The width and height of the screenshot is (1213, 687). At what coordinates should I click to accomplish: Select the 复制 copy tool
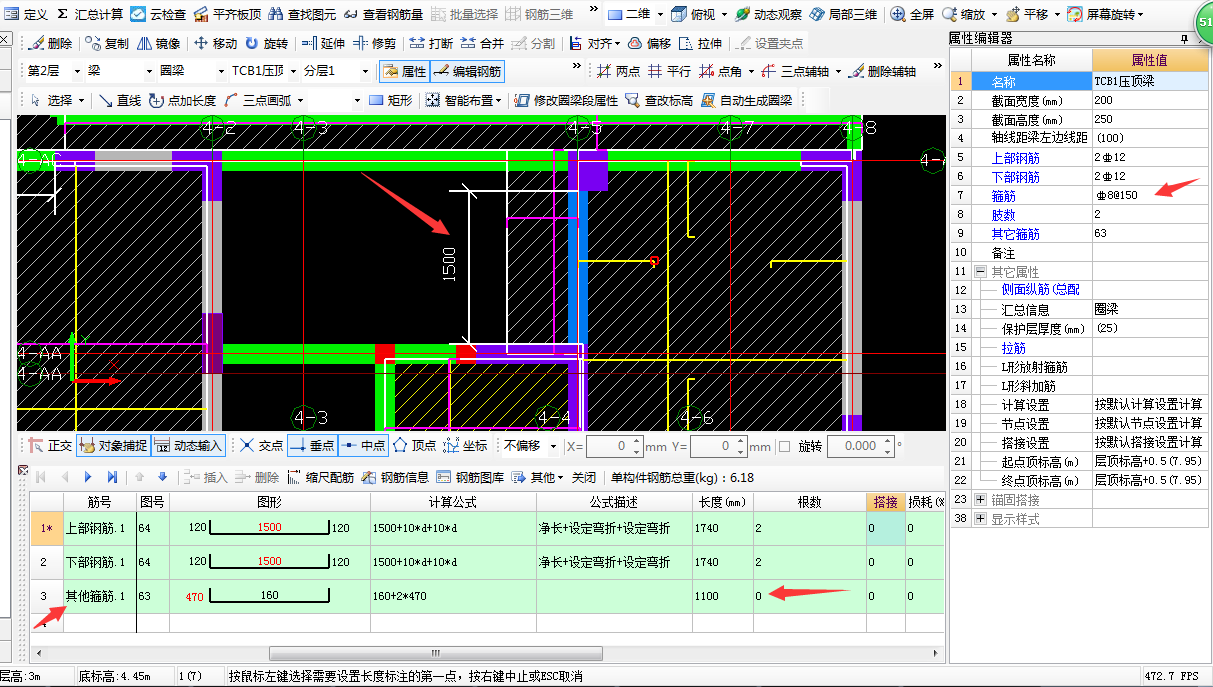(107, 43)
